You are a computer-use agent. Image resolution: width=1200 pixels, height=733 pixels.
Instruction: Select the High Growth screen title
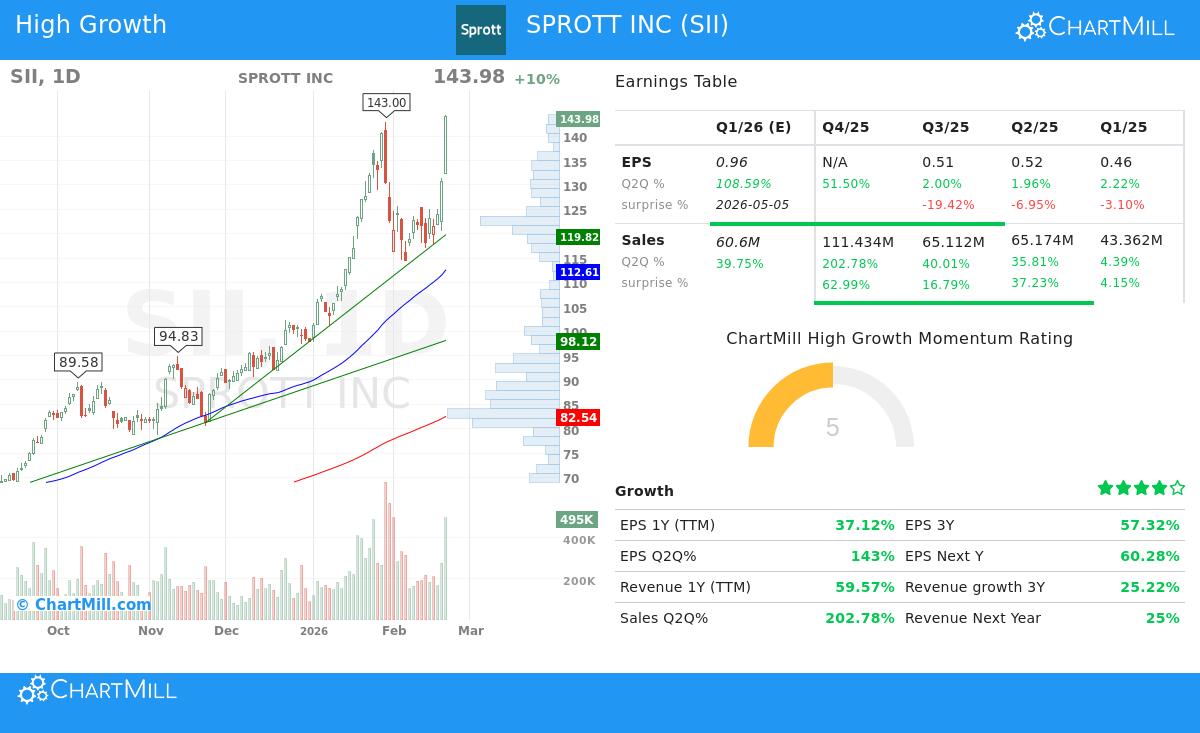(91, 24)
